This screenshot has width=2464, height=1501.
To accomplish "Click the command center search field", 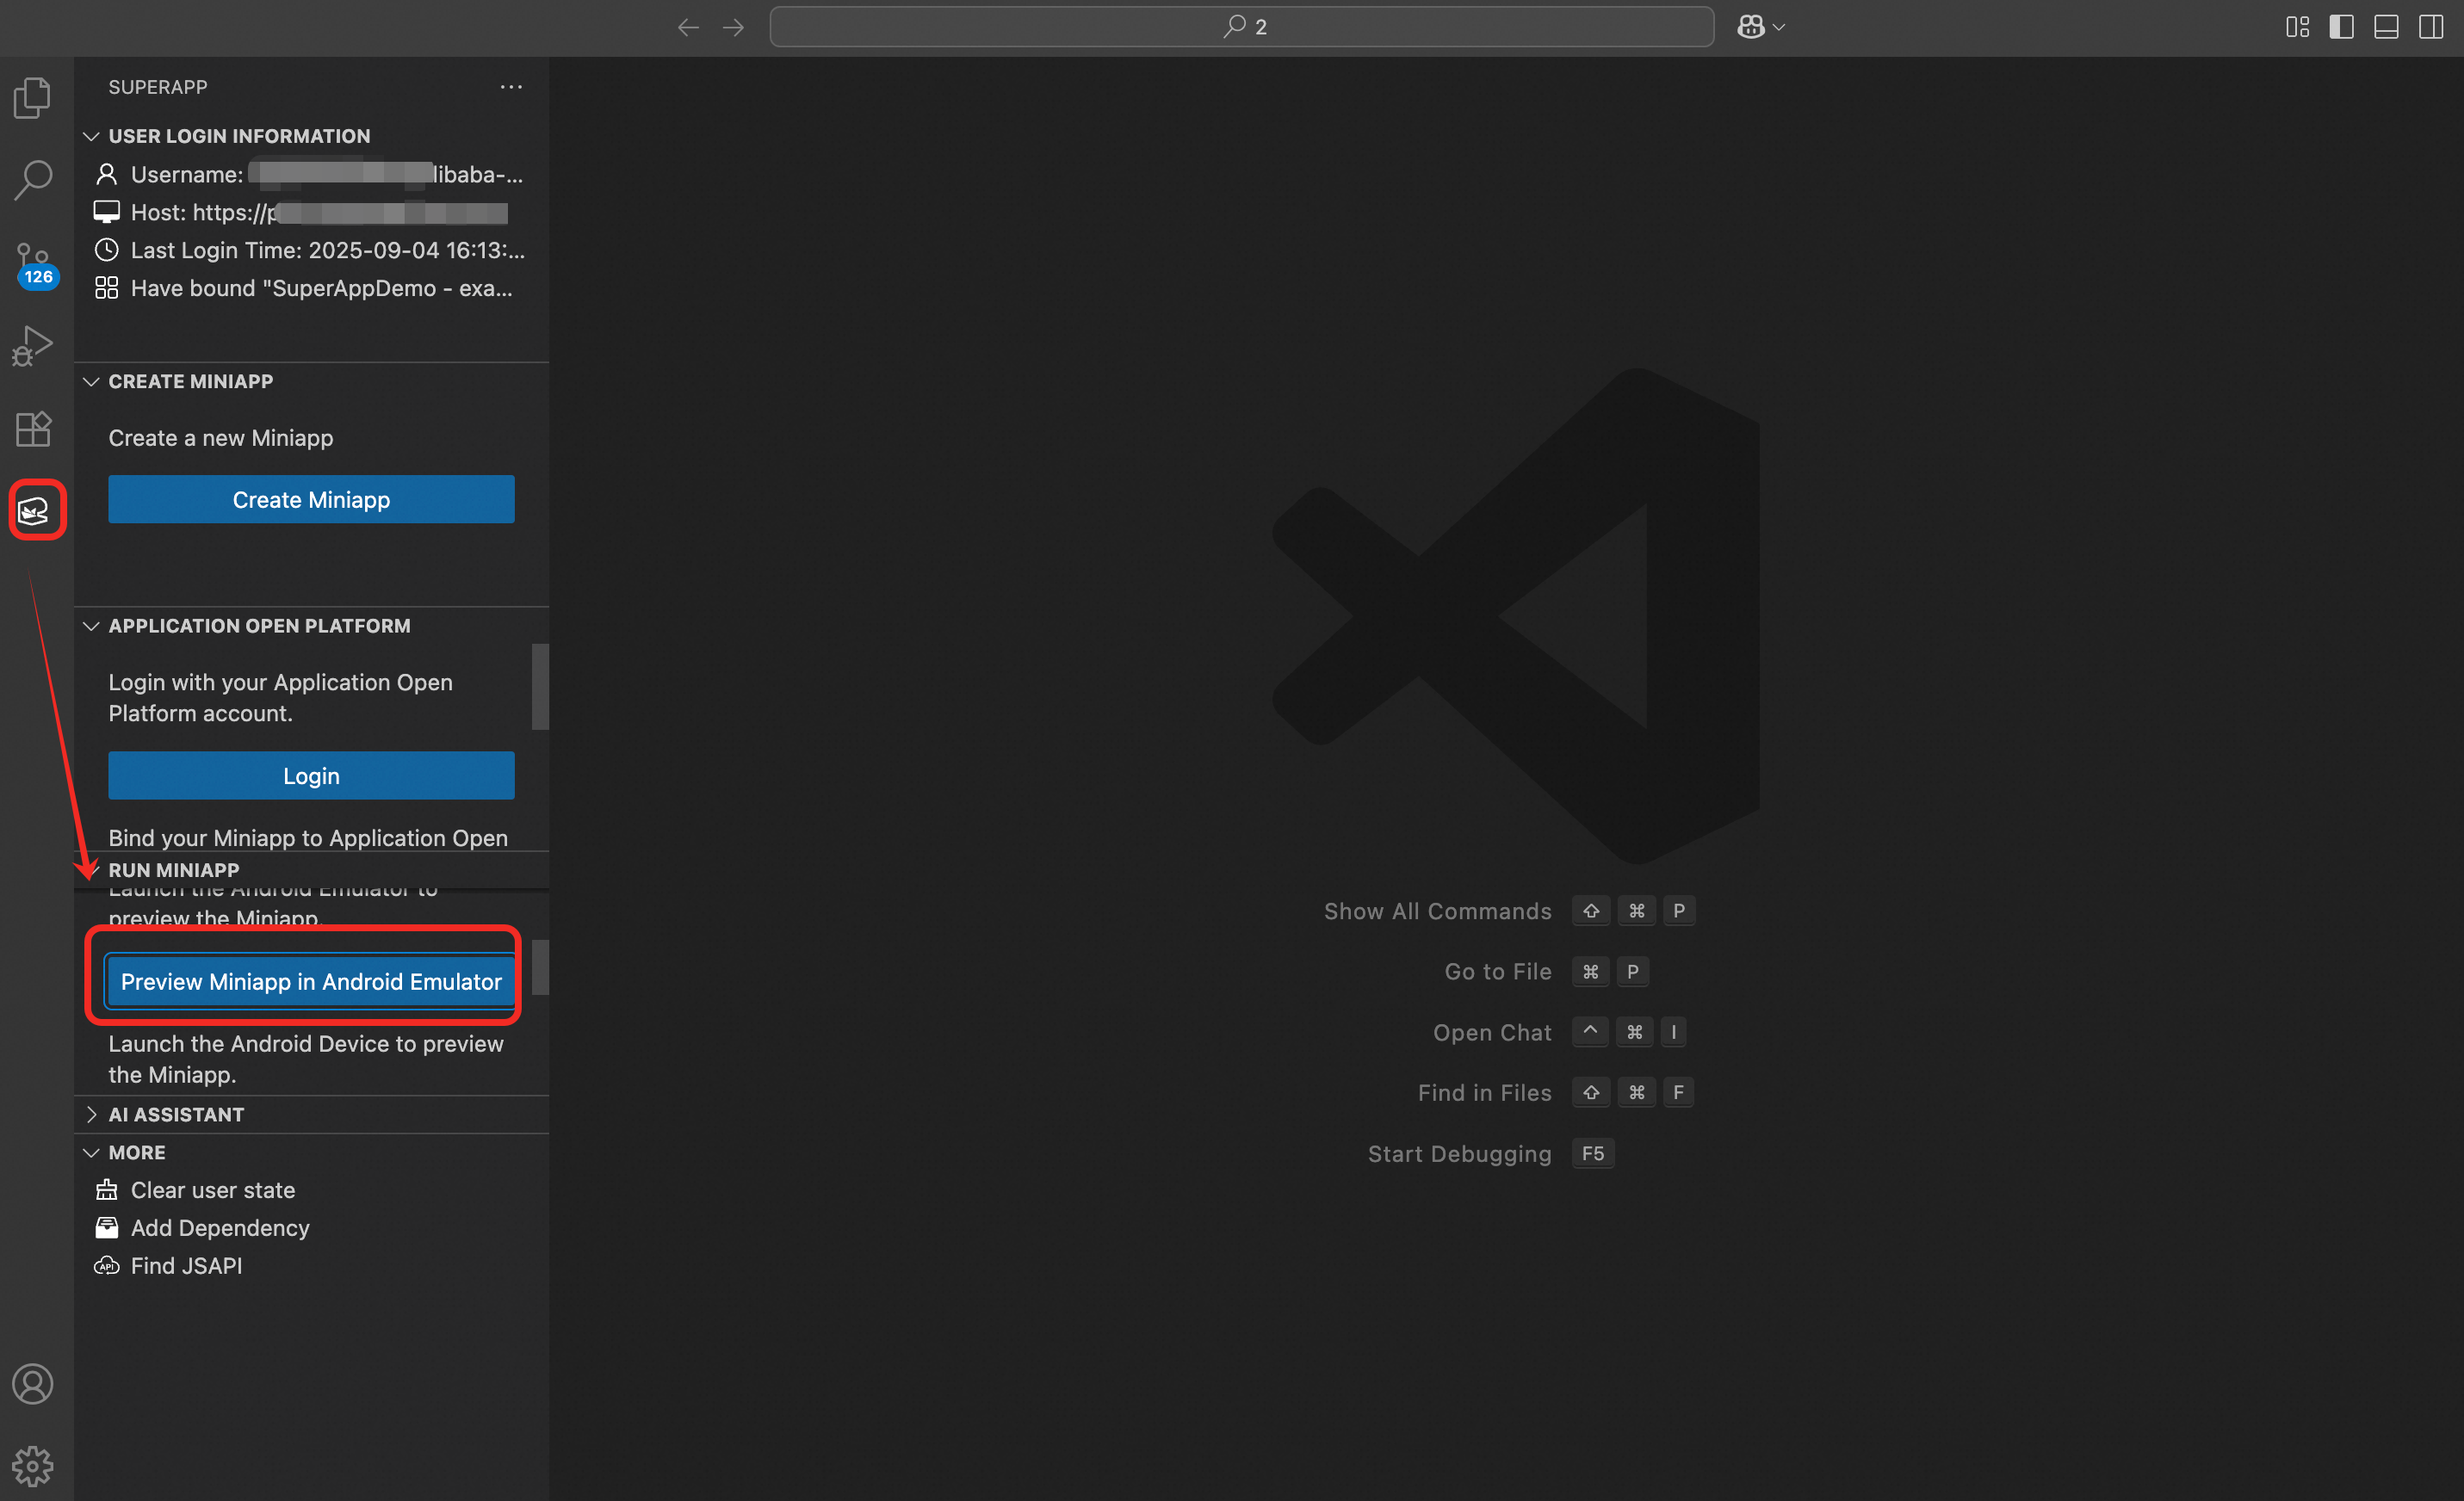I will (x=1241, y=27).
